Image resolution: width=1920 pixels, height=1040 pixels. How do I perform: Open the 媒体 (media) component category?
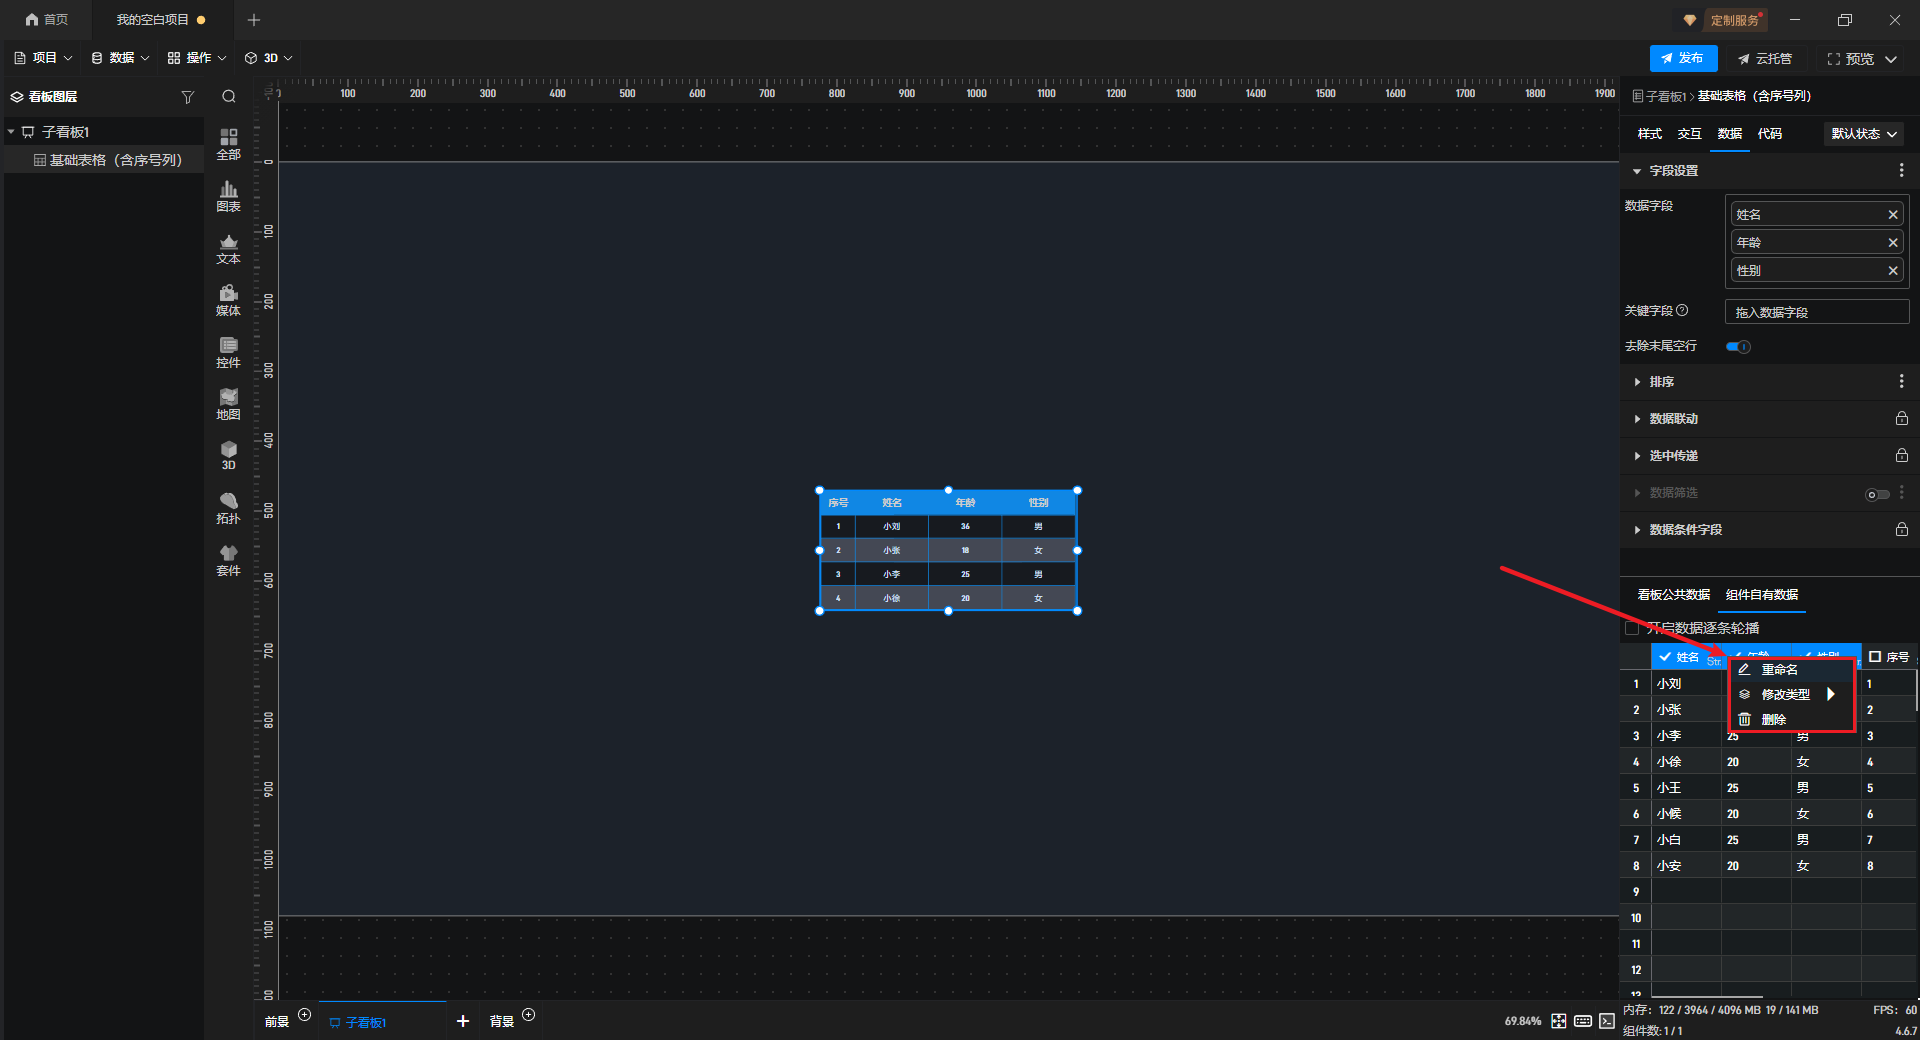pos(228,300)
